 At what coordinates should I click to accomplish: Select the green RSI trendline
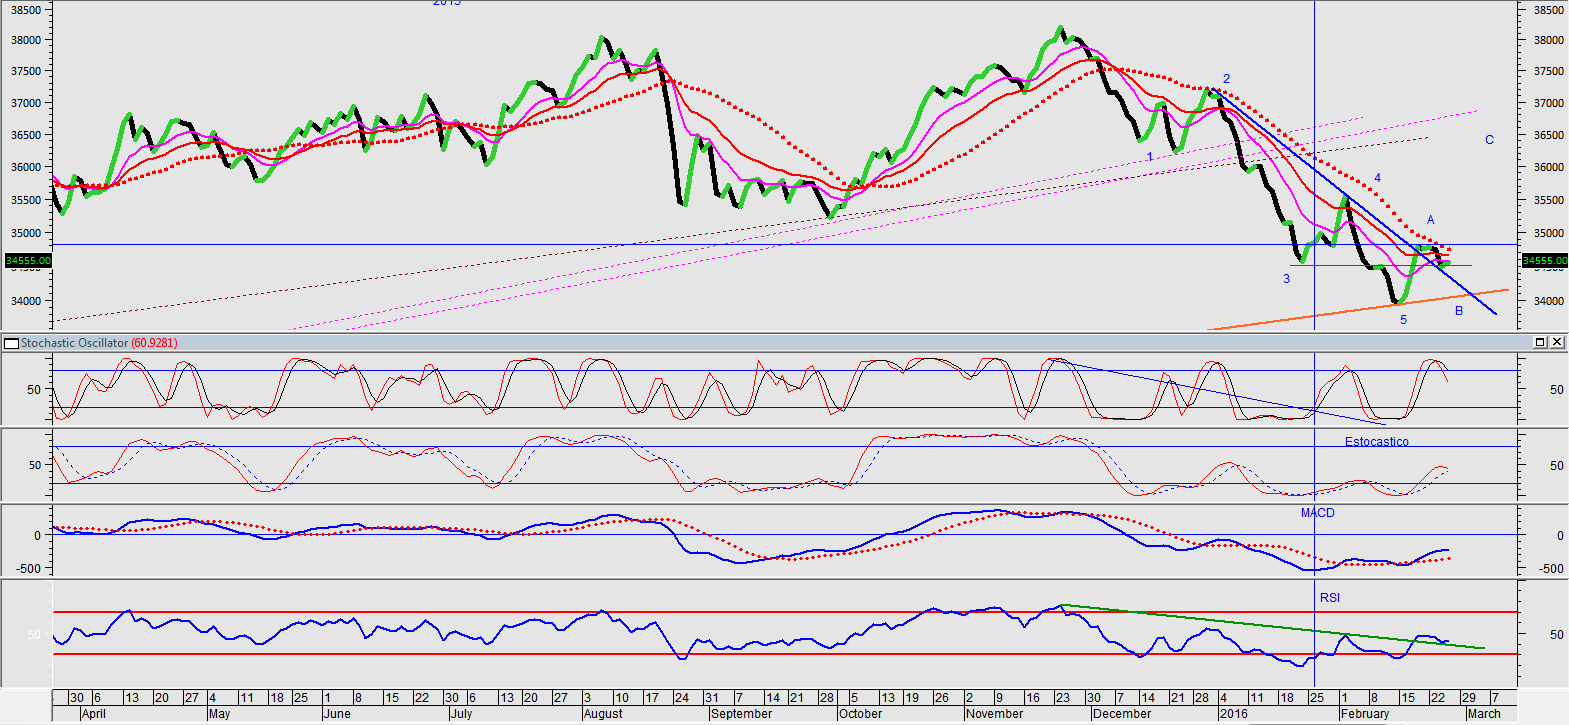click(1273, 627)
